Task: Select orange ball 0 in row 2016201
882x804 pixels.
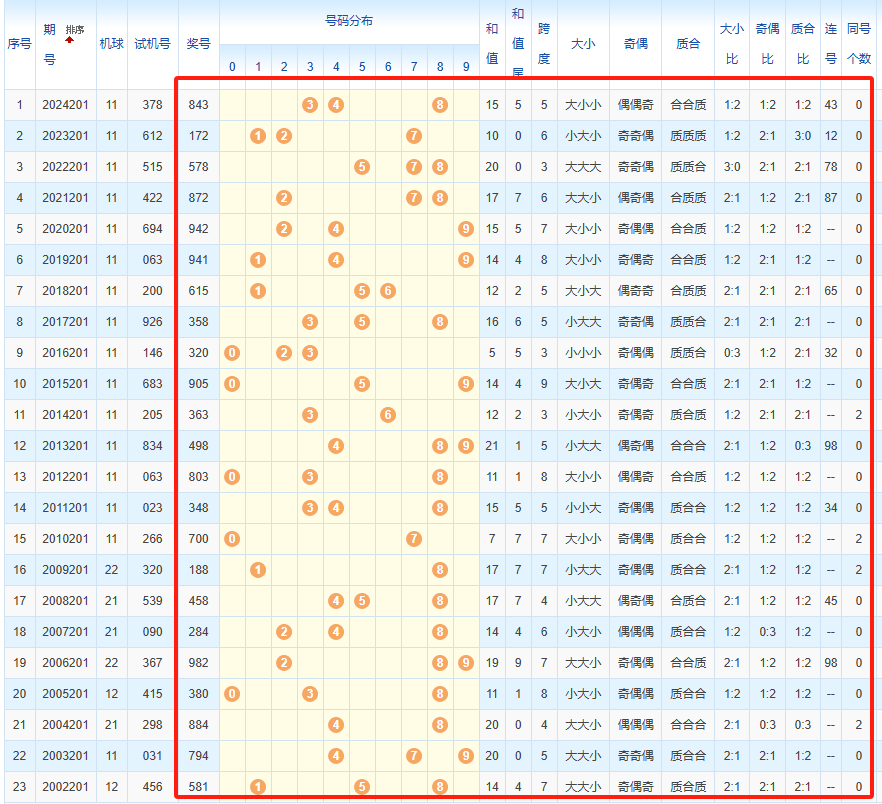Action: (232, 353)
